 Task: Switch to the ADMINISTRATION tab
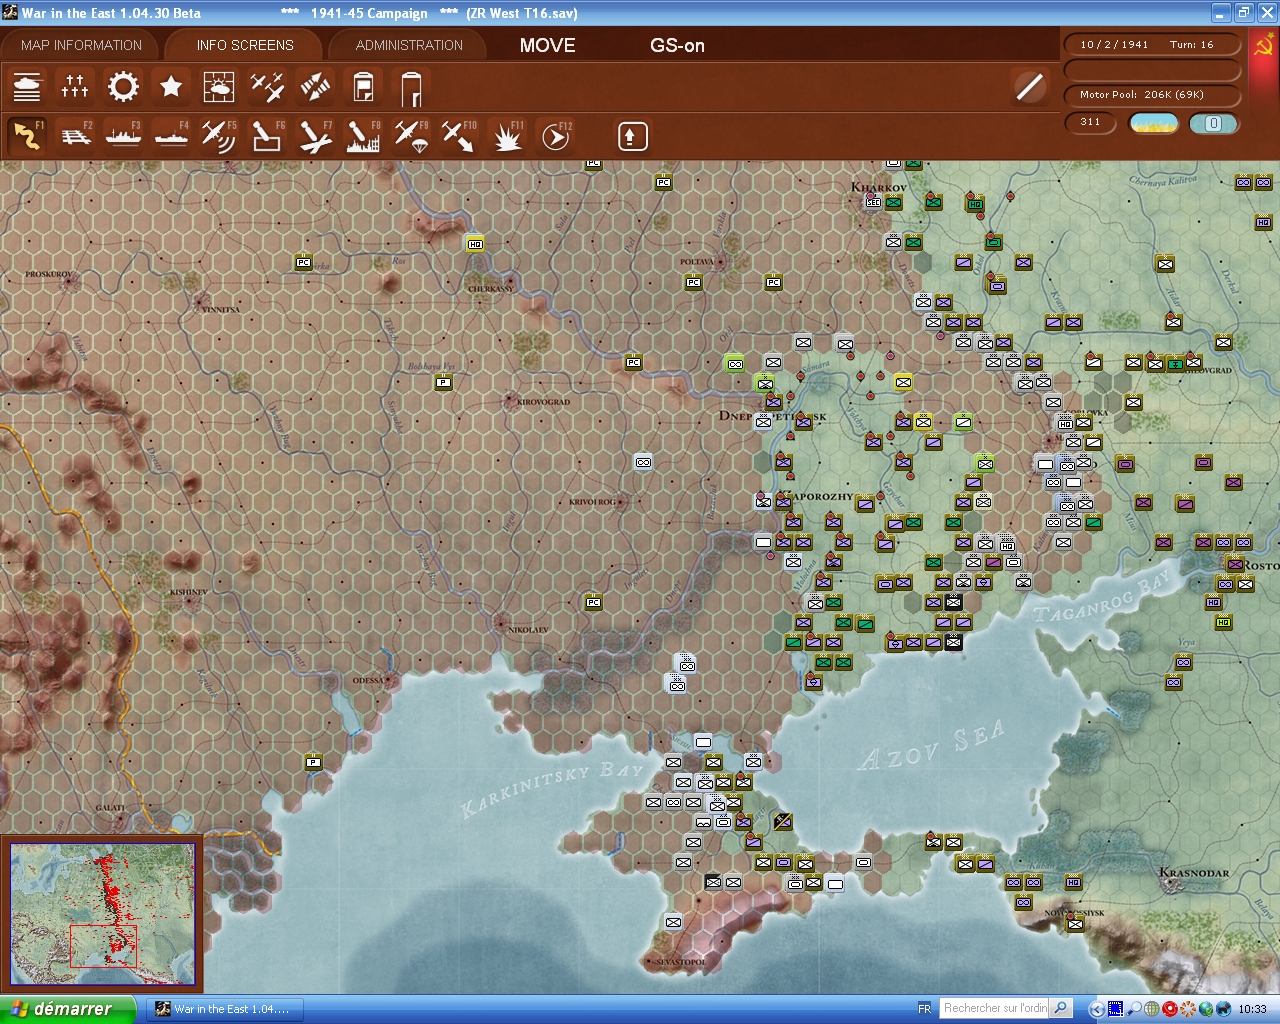pos(409,45)
